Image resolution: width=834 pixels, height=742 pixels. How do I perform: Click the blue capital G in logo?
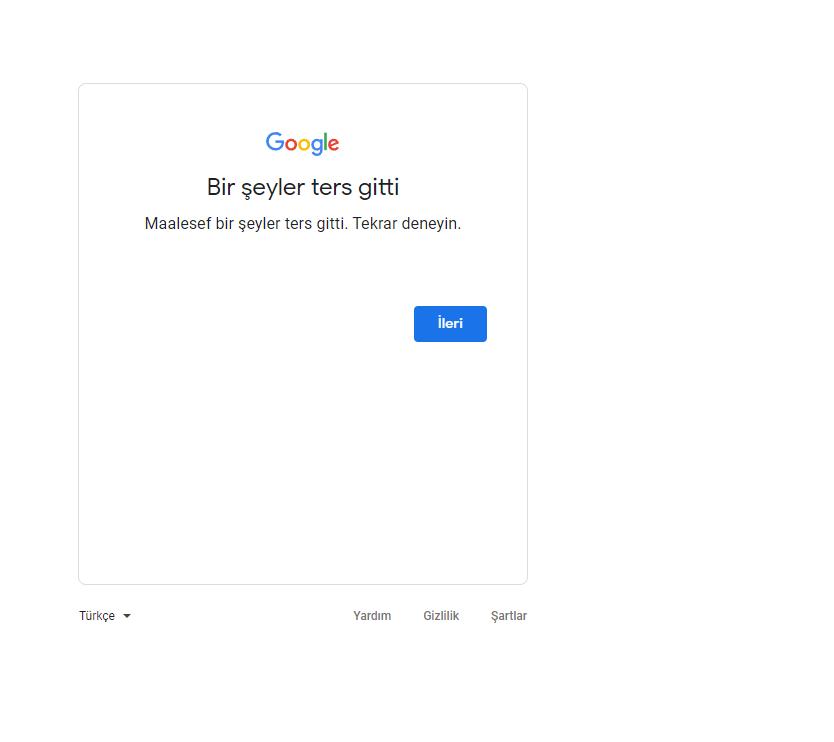pyautogui.click(x=274, y=141)
